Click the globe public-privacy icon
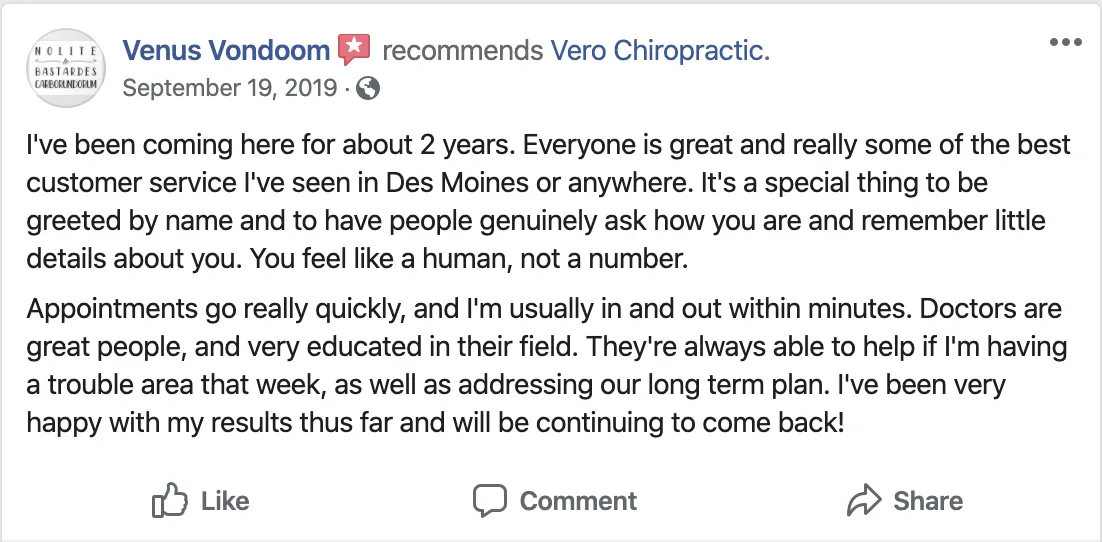This screenshot has height=542, width=1102. coord(368,89)
